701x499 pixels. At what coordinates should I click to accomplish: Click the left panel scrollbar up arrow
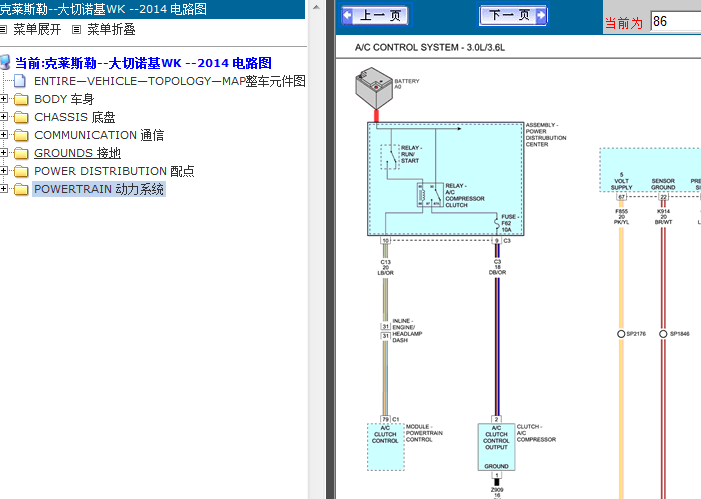tap(316, 7)
